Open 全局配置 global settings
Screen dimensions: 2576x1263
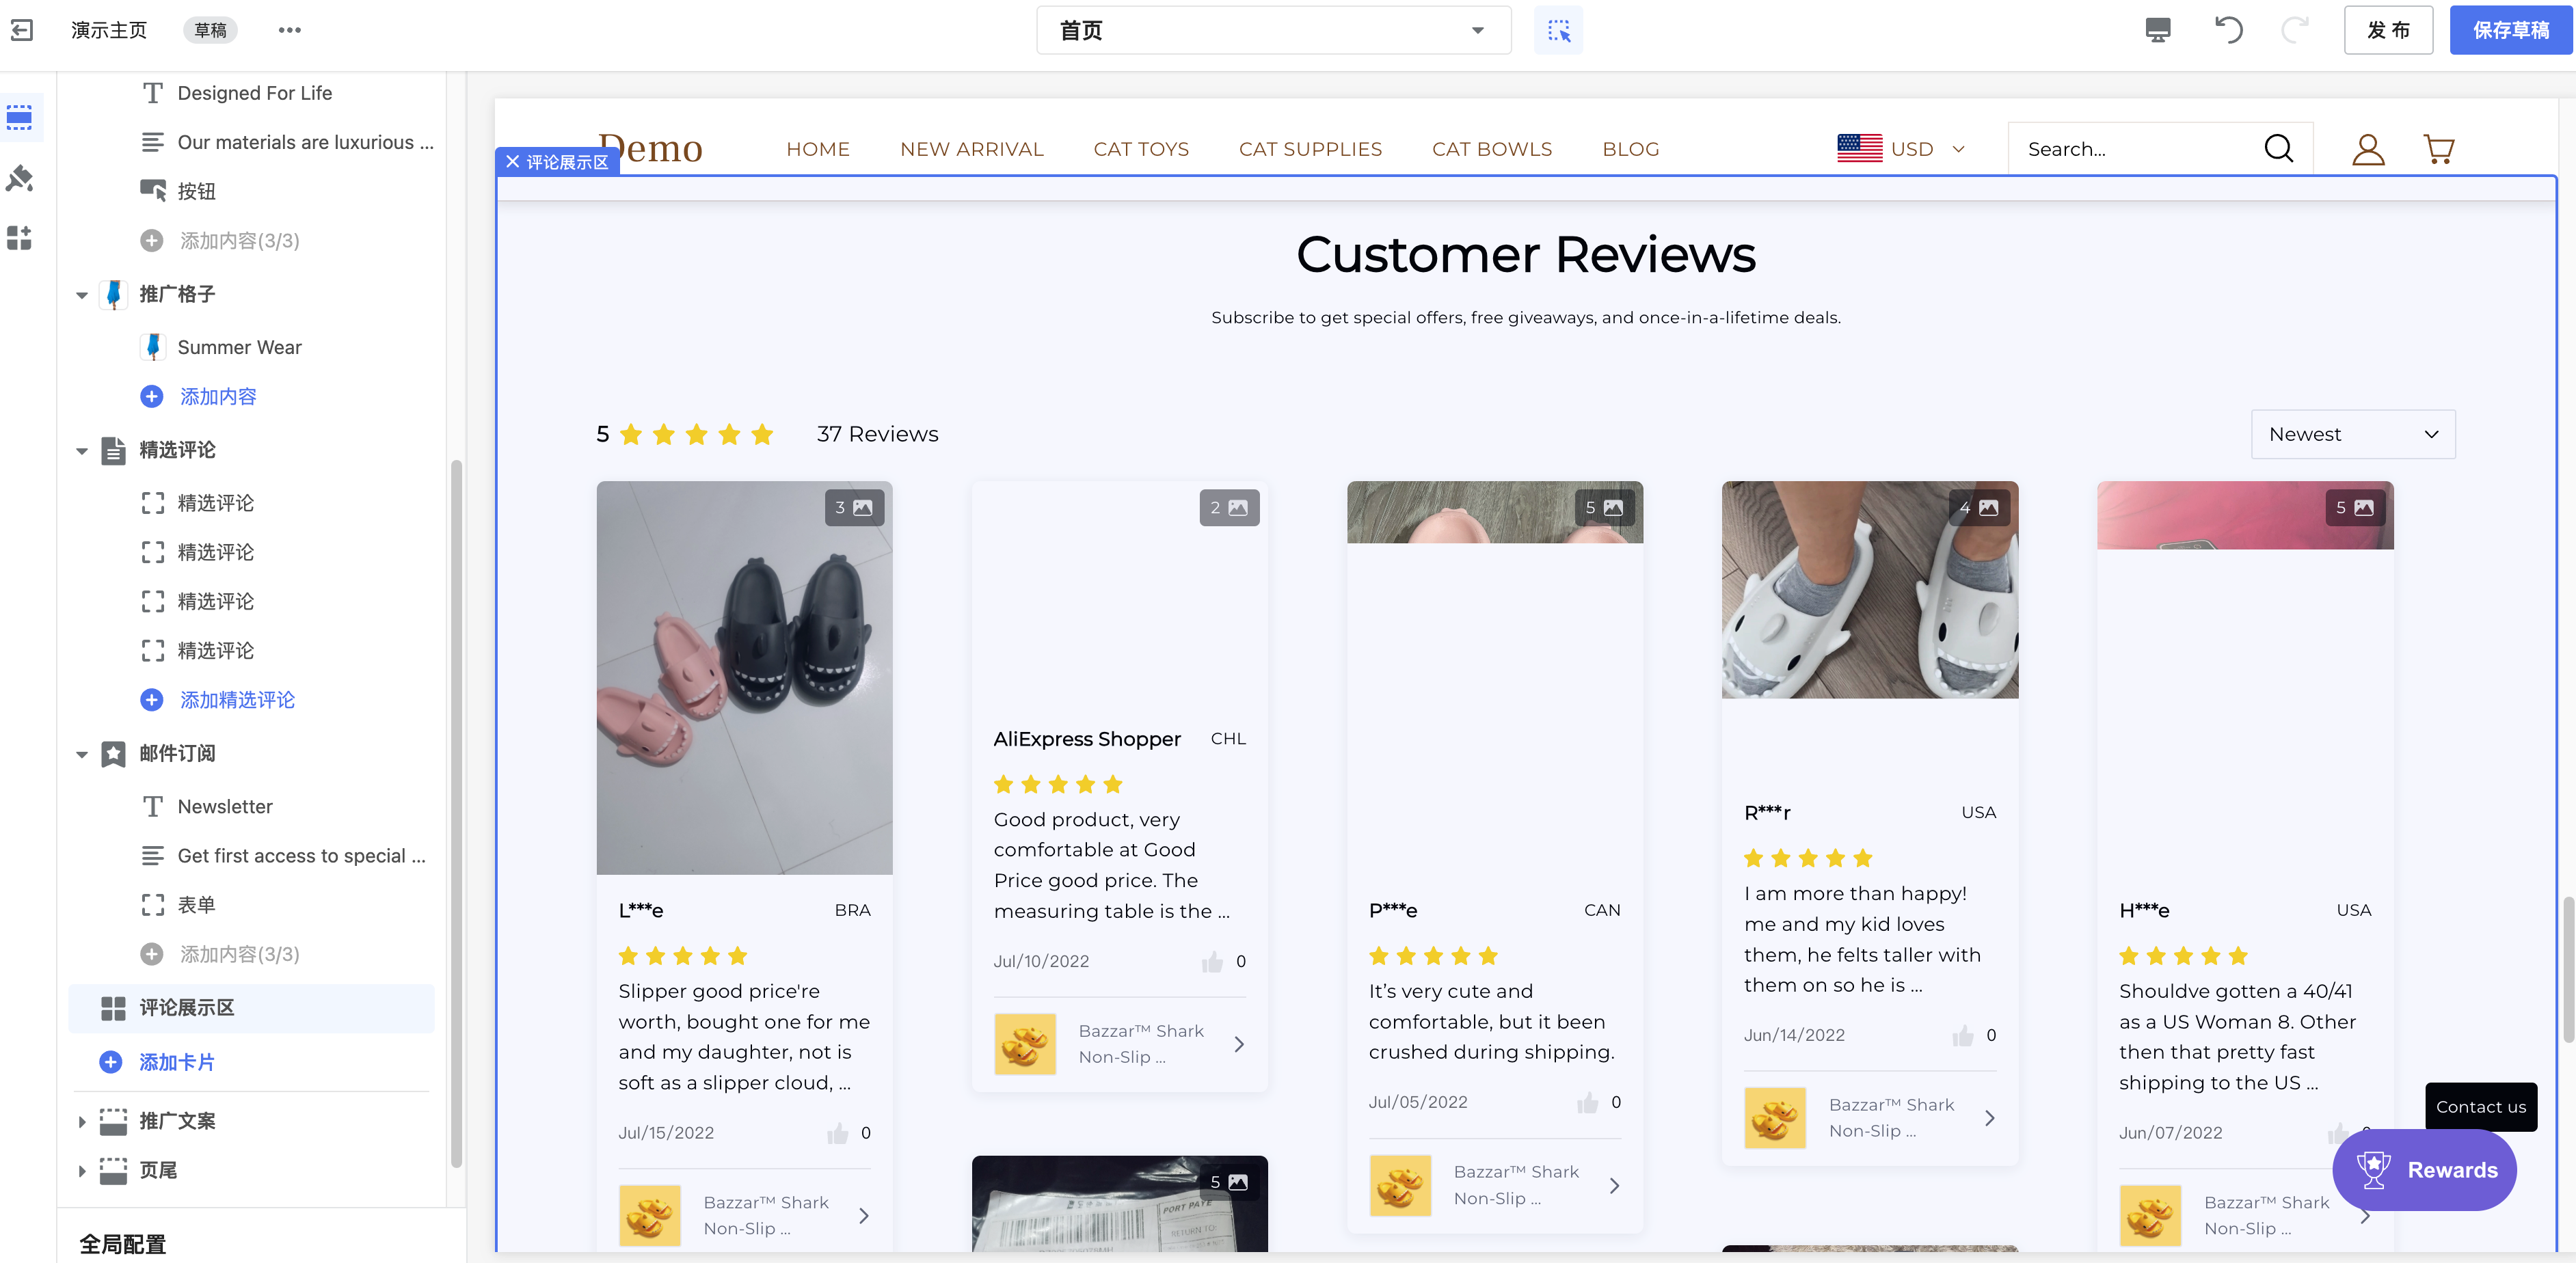(123, 1244)
